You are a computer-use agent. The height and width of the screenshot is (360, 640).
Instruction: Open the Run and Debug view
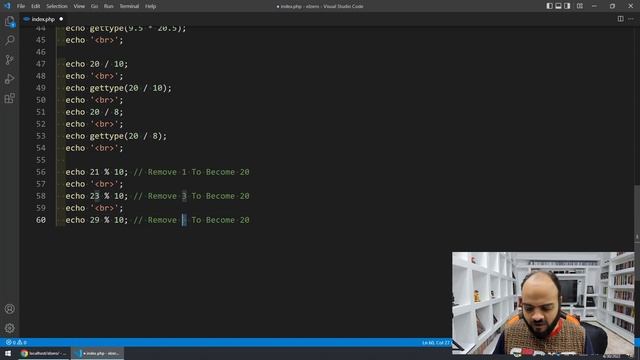tap(9, 79)
